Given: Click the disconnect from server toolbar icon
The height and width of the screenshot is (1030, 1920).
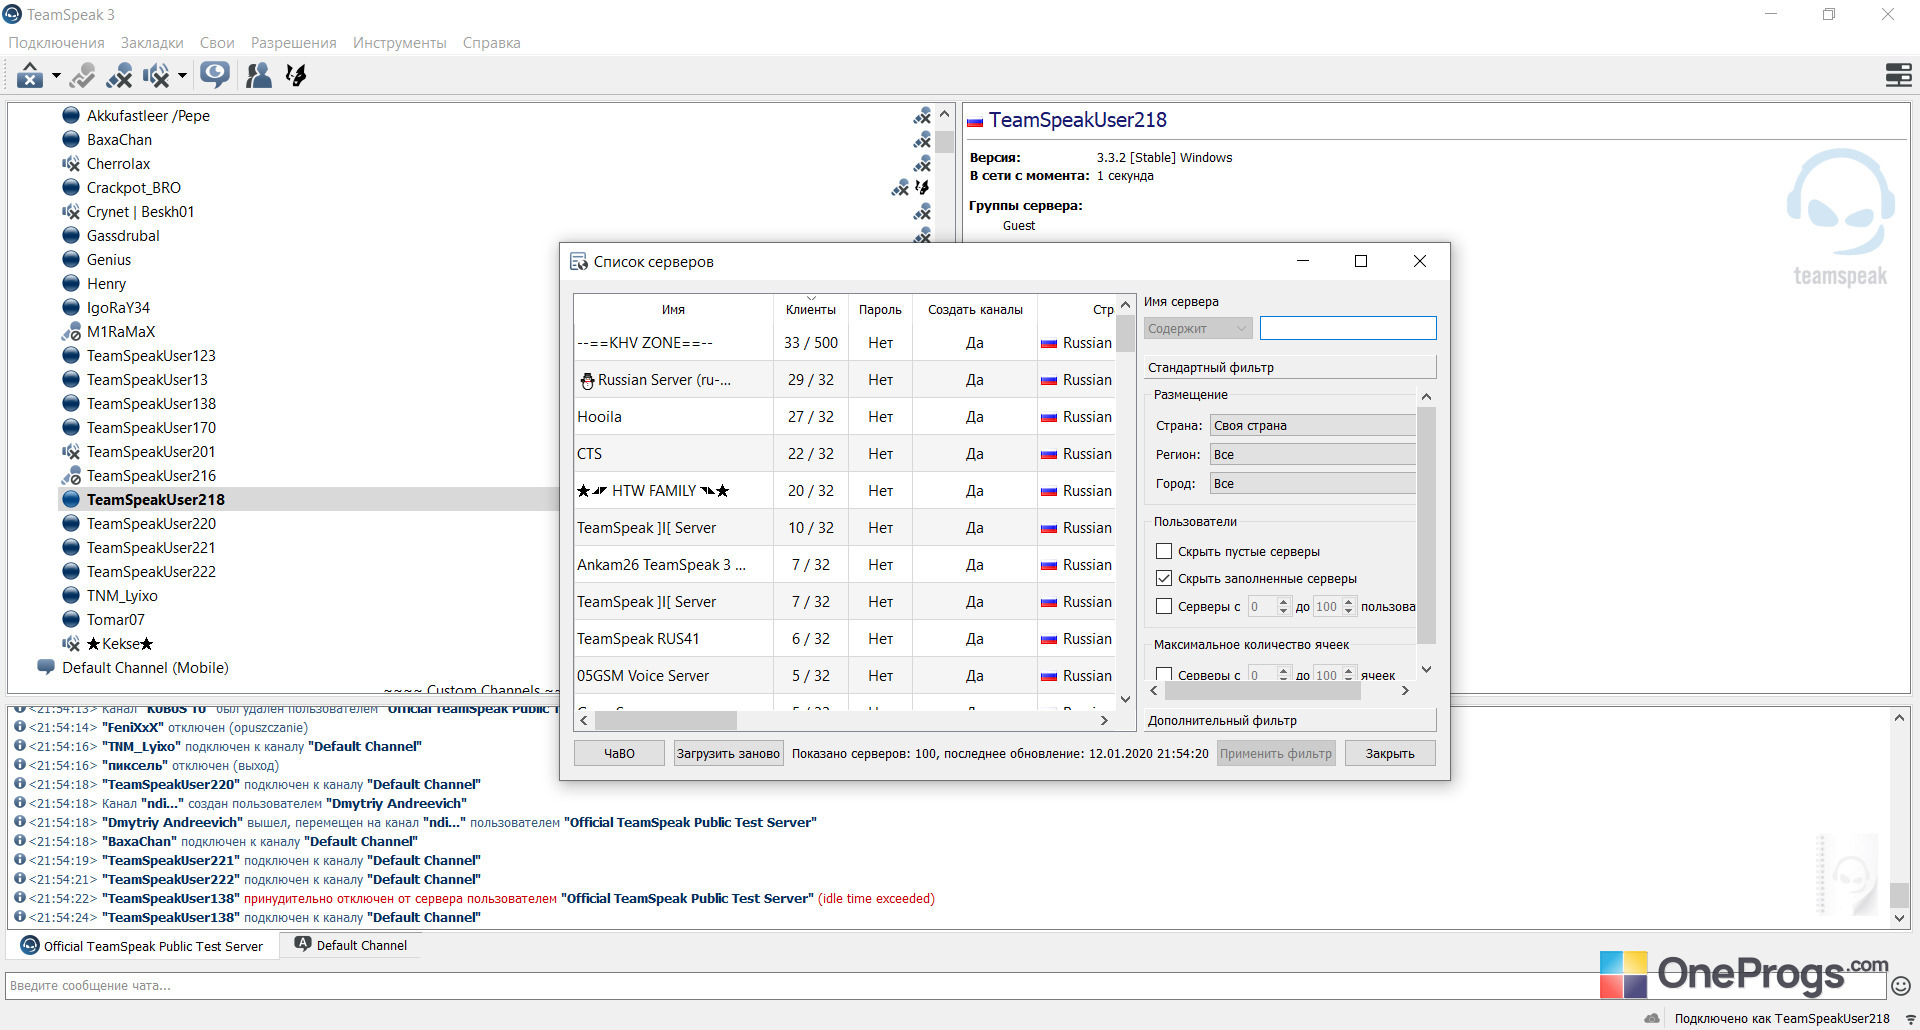Looking at the screenshot, I should tap(30, 75).
